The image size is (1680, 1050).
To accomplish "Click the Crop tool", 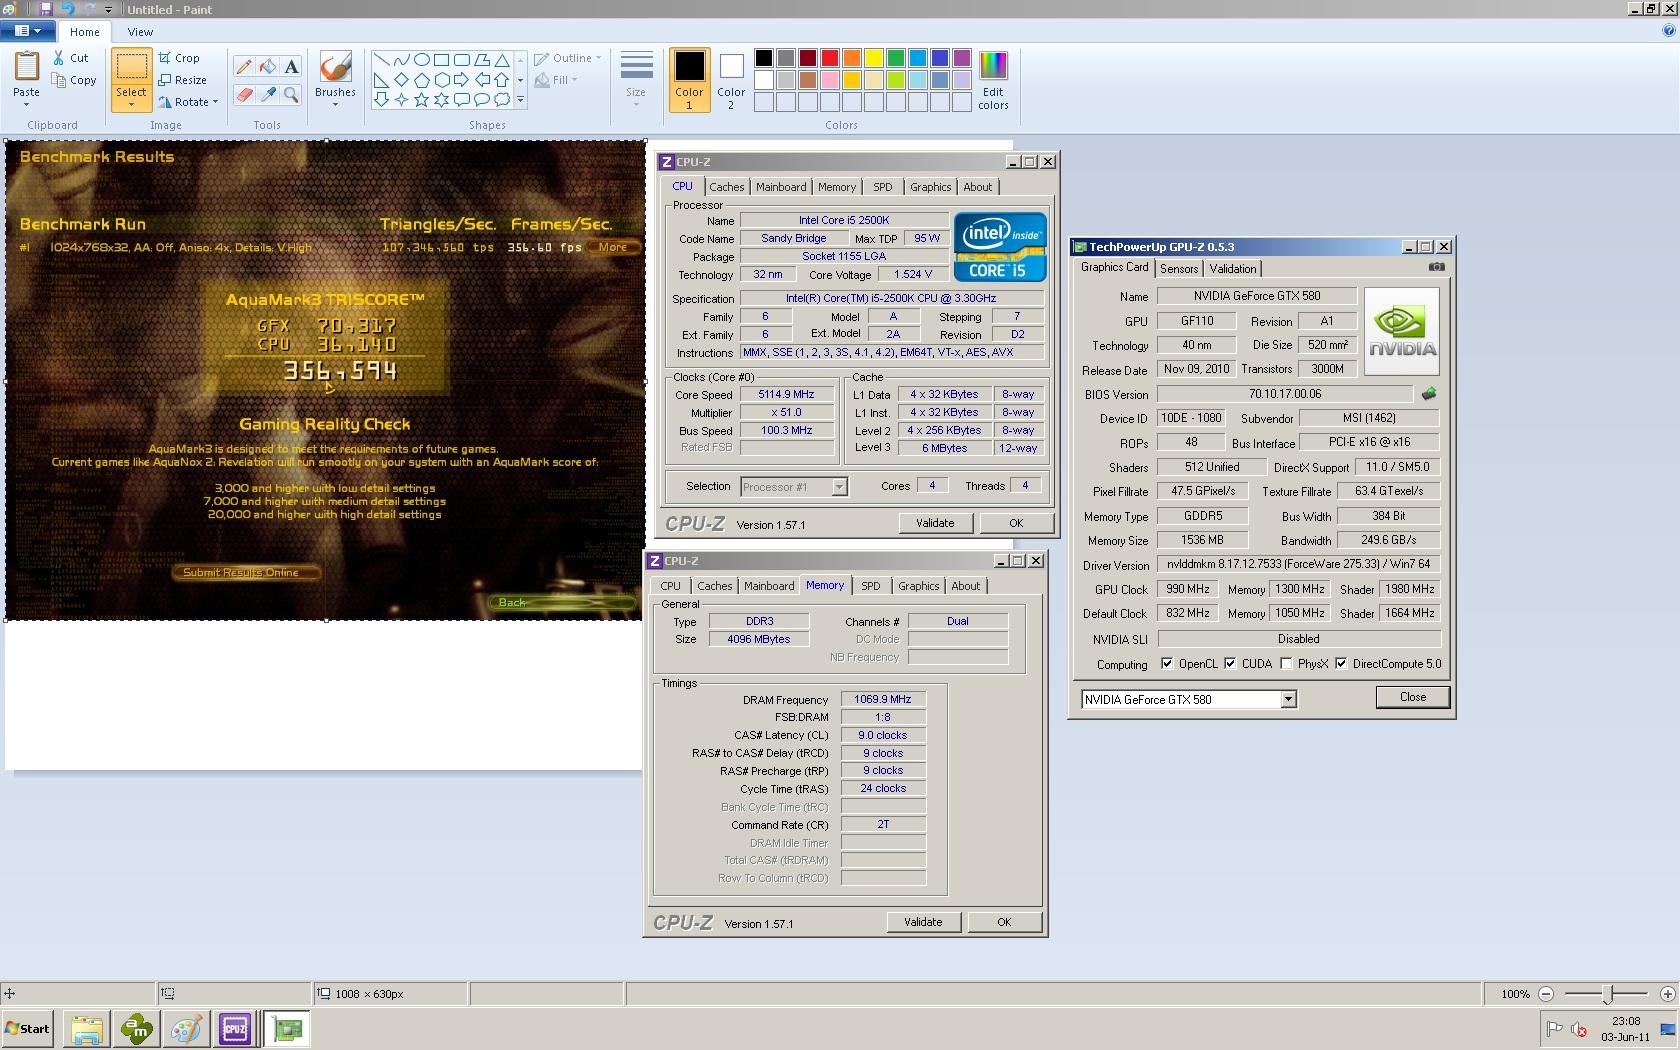I will click(x=179, y=58).
